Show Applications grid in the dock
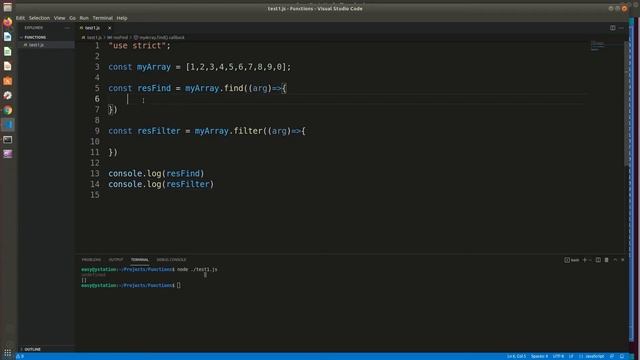The height and width of the screenshot is (360, 640). pyautogui.click(x=7, y=353)
